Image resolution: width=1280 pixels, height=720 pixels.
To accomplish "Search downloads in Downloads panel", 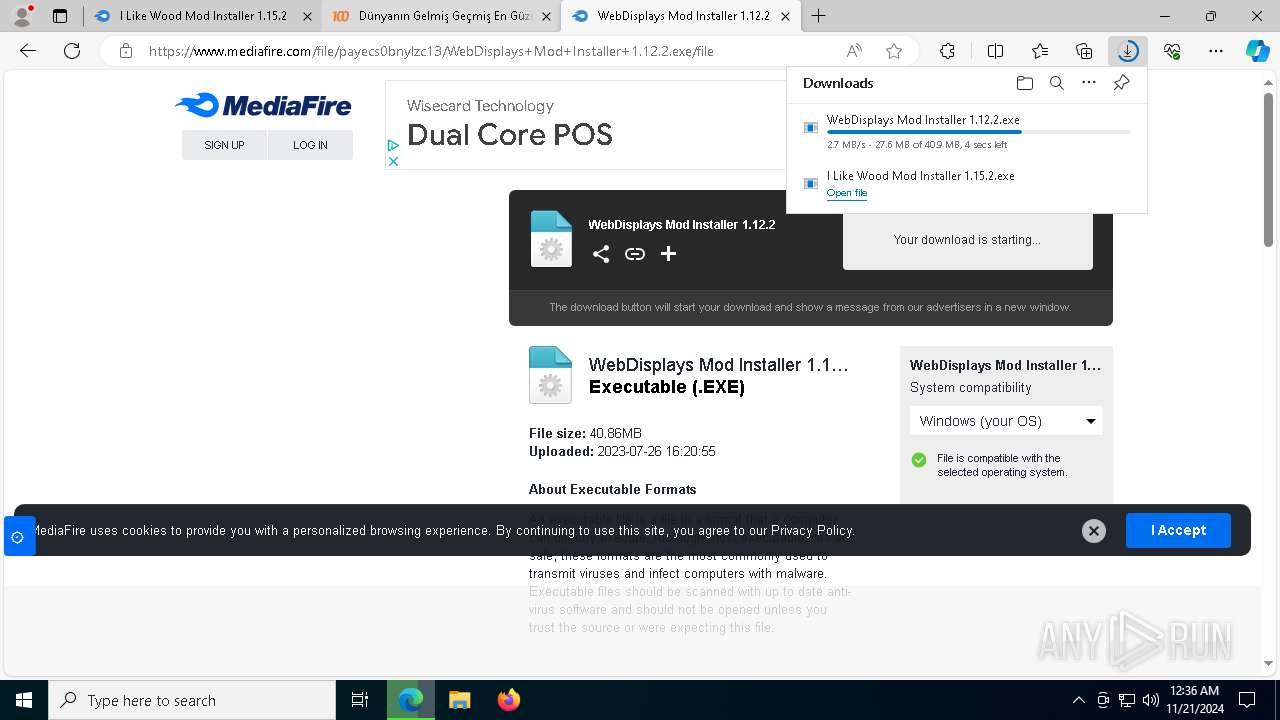I will 1056,83.
